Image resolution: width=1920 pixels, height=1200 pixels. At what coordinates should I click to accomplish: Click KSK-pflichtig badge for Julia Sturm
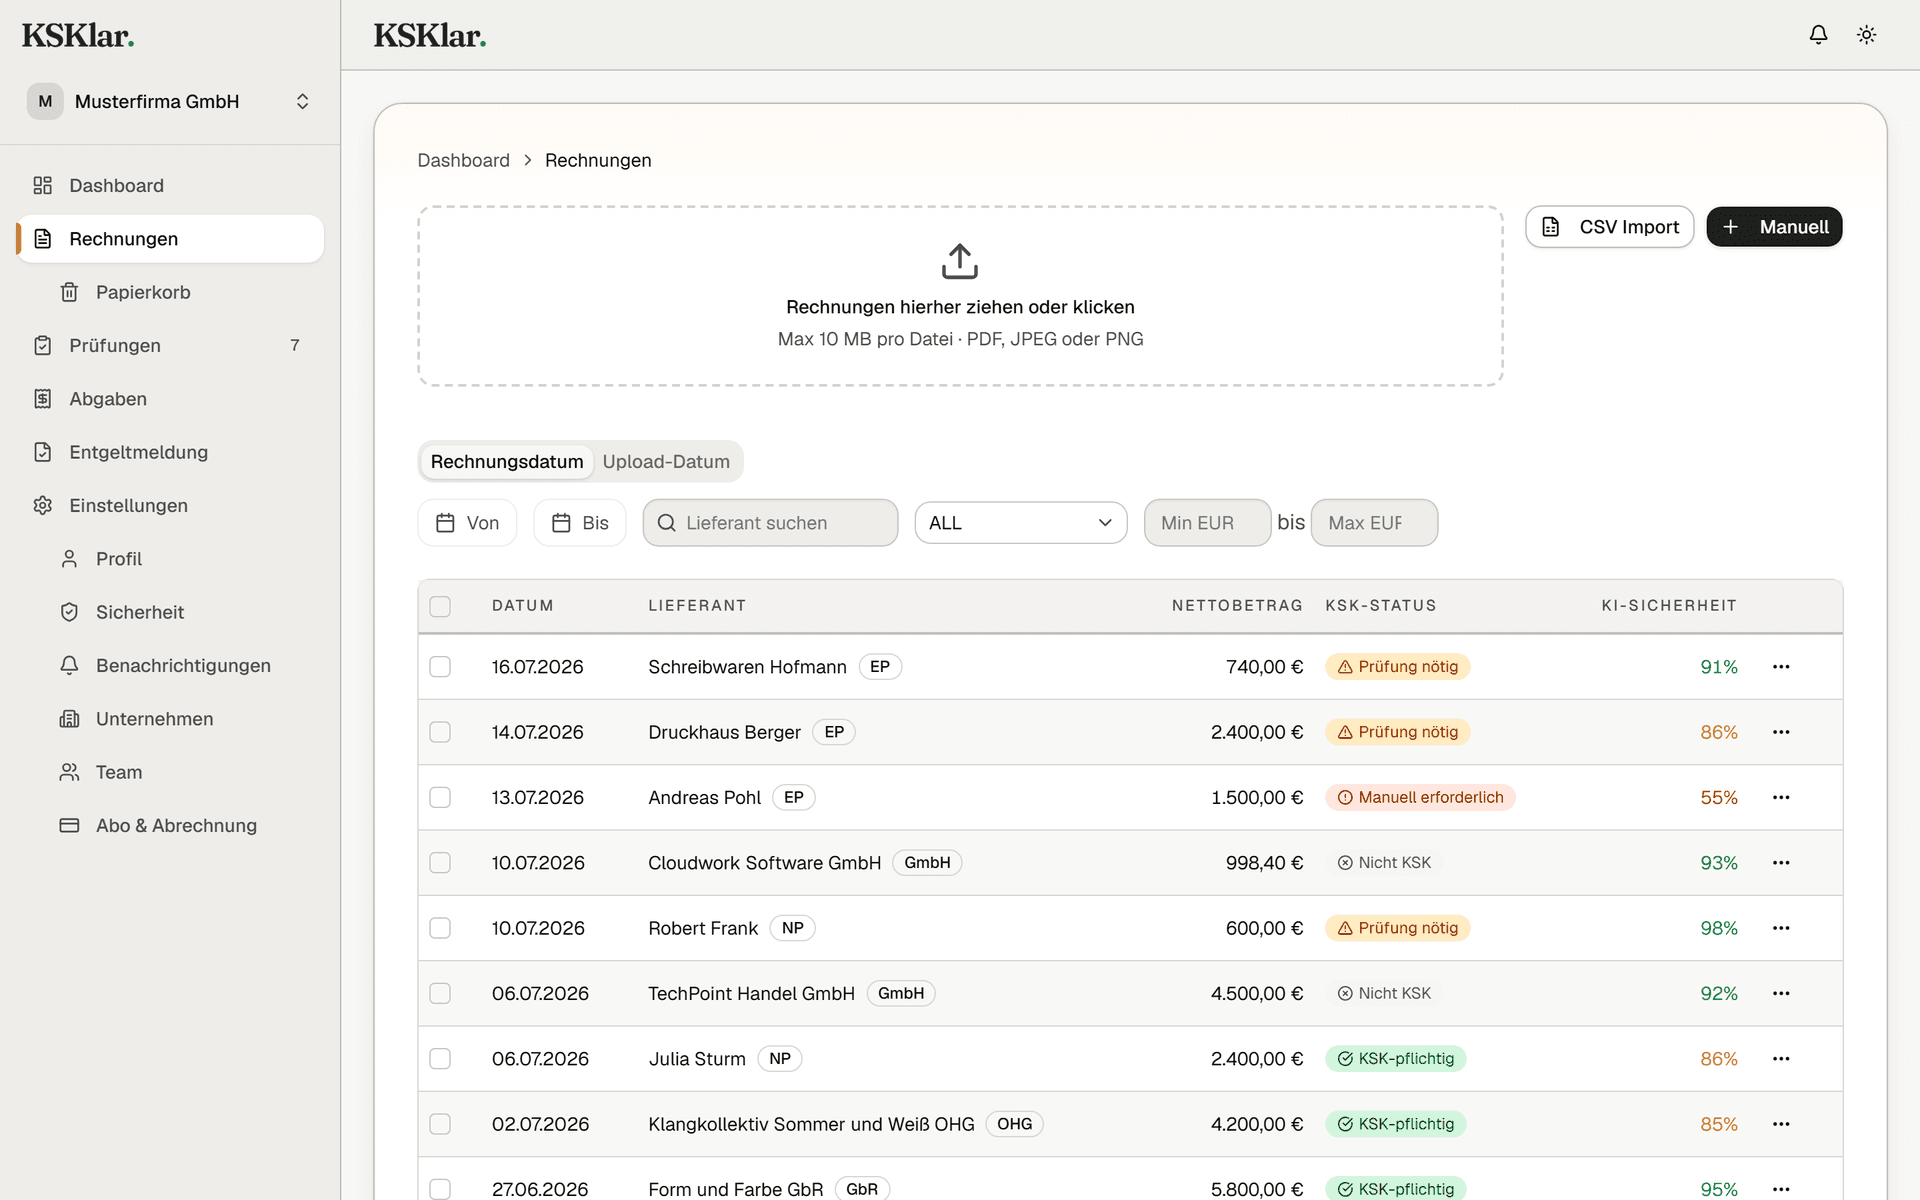pos(1395,1059)
